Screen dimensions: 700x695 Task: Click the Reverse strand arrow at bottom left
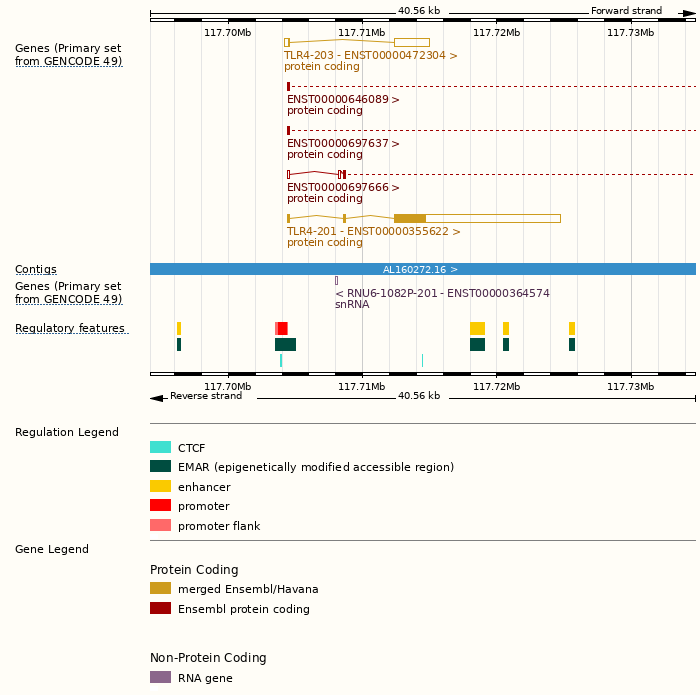[156, 398]
